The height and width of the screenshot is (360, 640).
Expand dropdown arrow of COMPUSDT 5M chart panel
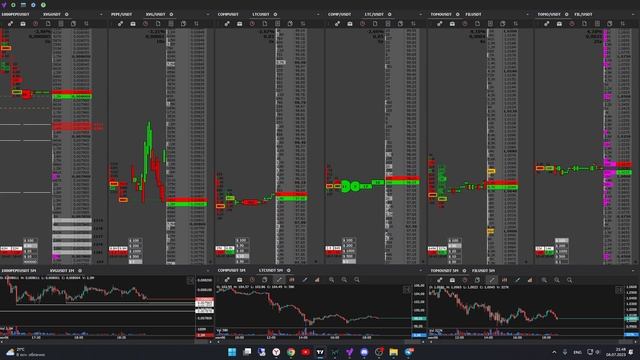pos(421,270)
